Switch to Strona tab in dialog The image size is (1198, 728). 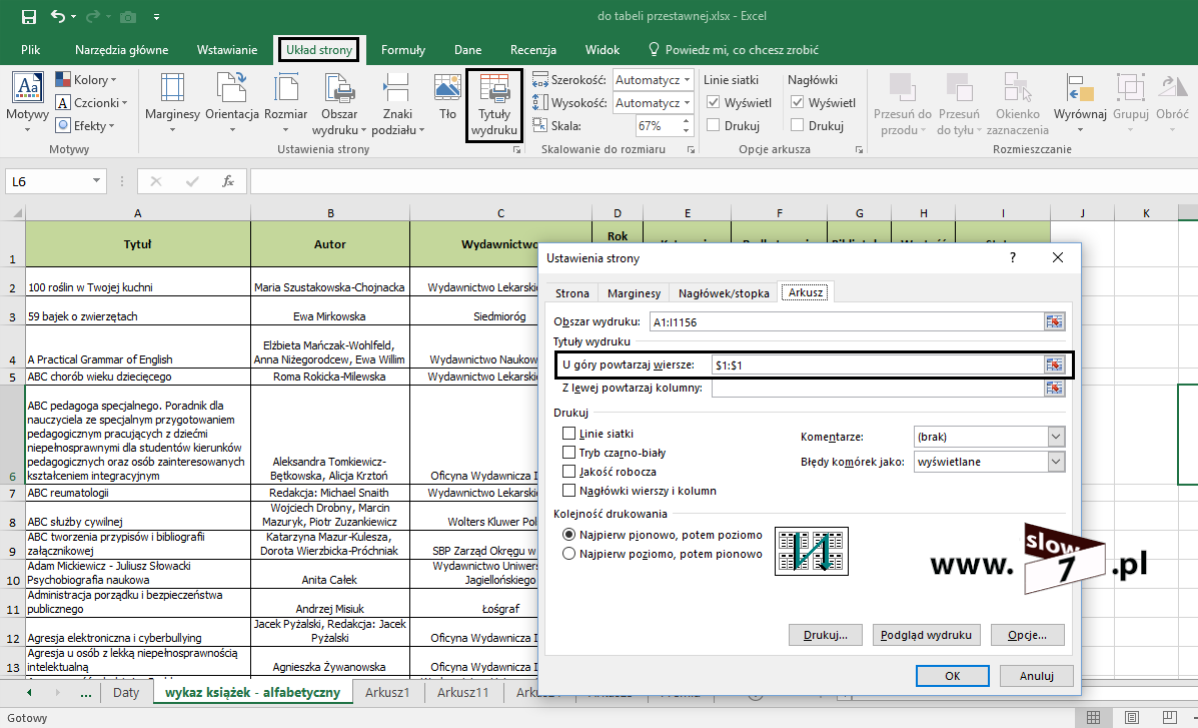[572, 293]
